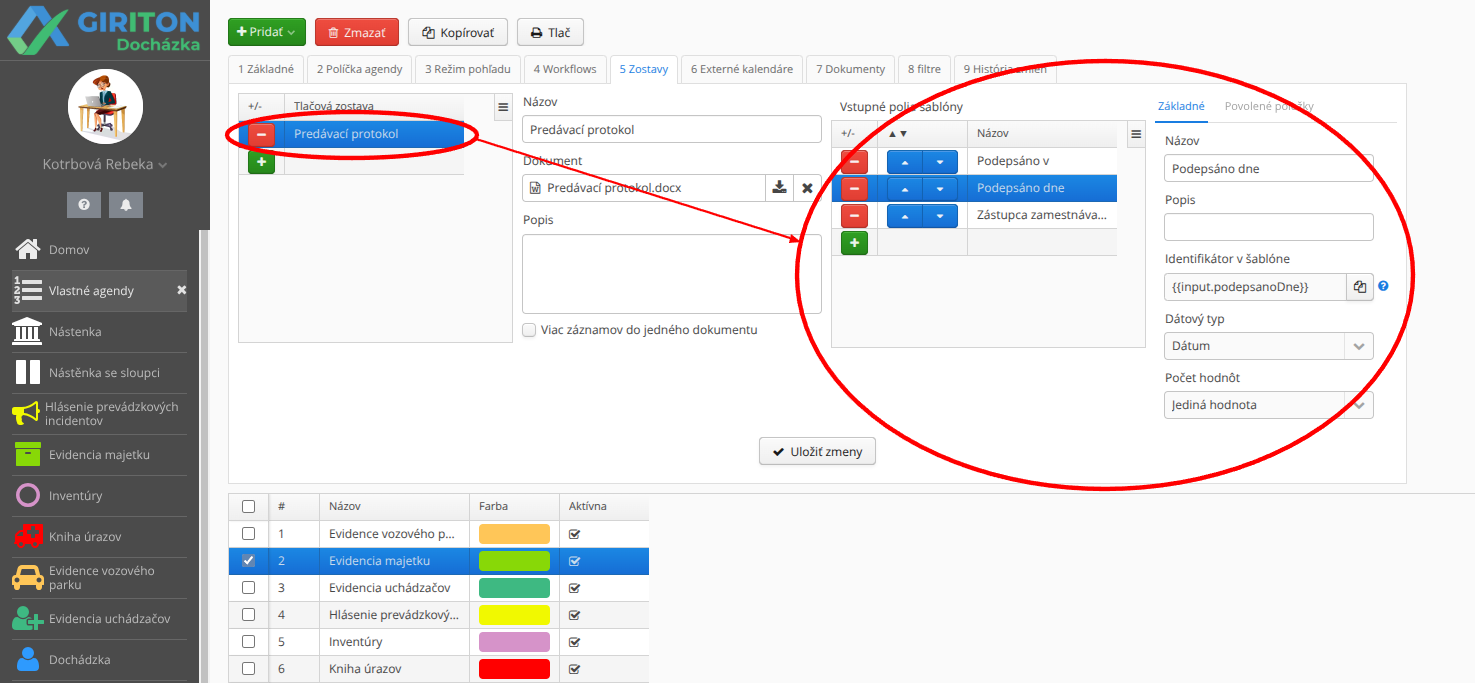This screenshot has width=1475, height=683.
Task: Add a new template input field with the green plus
Action: [x=854, y=242]
